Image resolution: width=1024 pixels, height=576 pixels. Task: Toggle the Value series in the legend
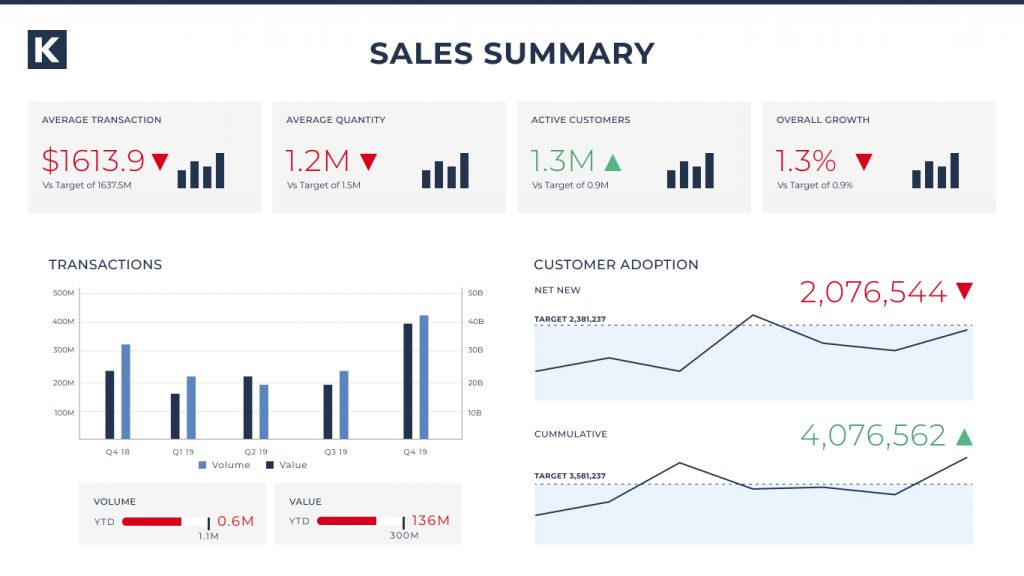click(x=289, y=464)
